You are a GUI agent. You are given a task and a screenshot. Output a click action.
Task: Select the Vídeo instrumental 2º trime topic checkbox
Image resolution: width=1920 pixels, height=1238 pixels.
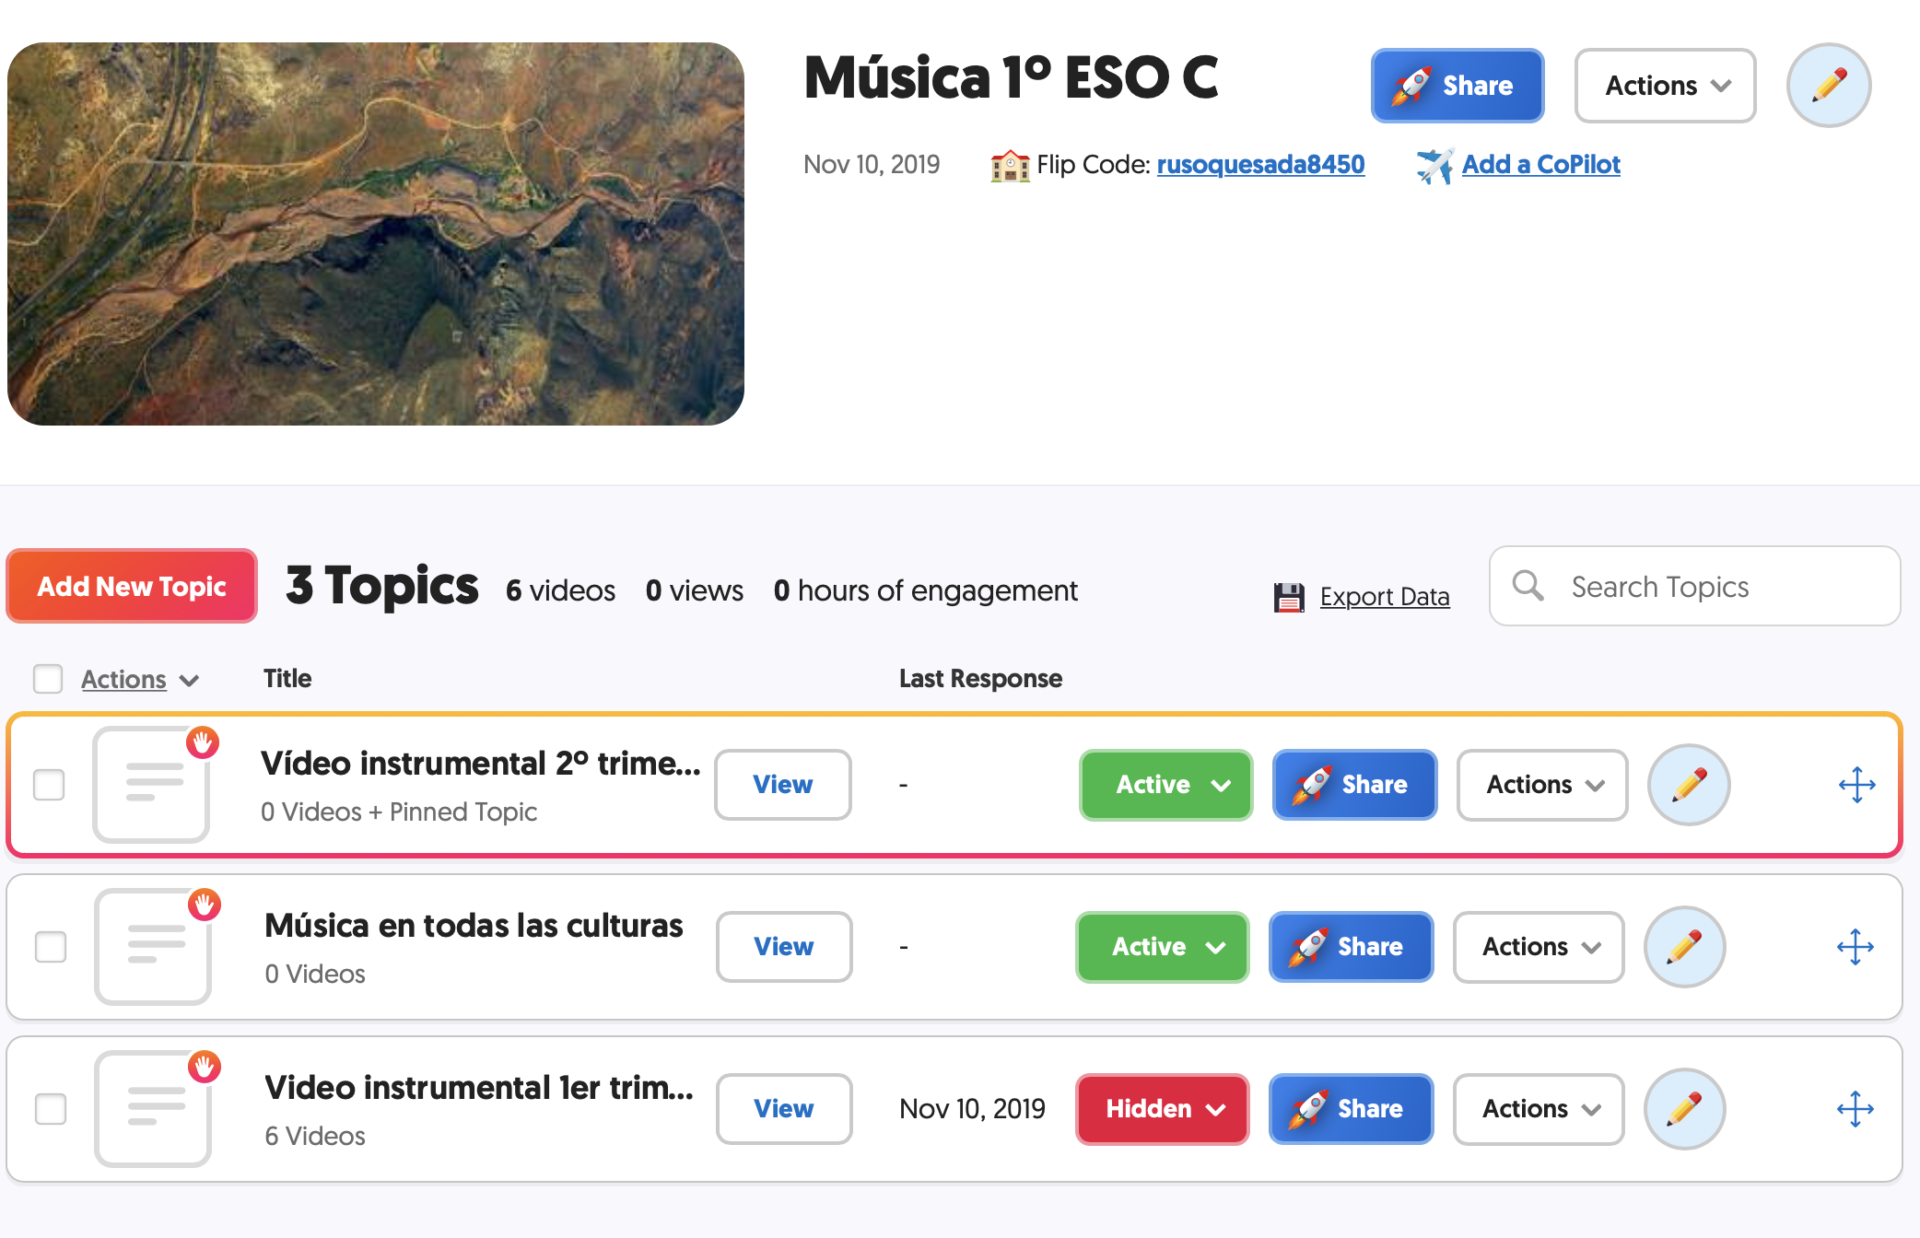(49, 785)
